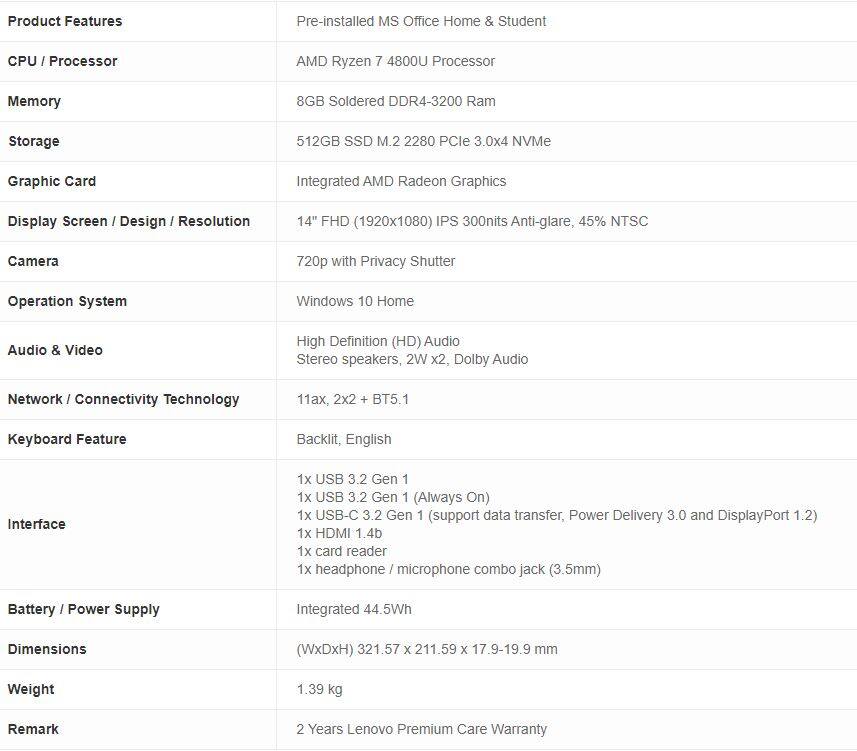The width and height of the screenshot is (857, 751).
Task: Click the Product Features row label
Action: (65, 21)
